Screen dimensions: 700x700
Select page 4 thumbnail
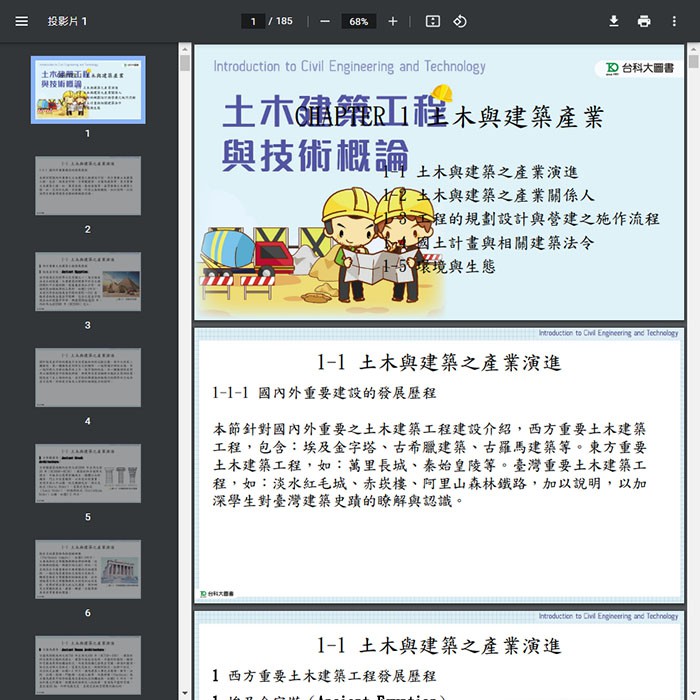click(x=88, y=378)
